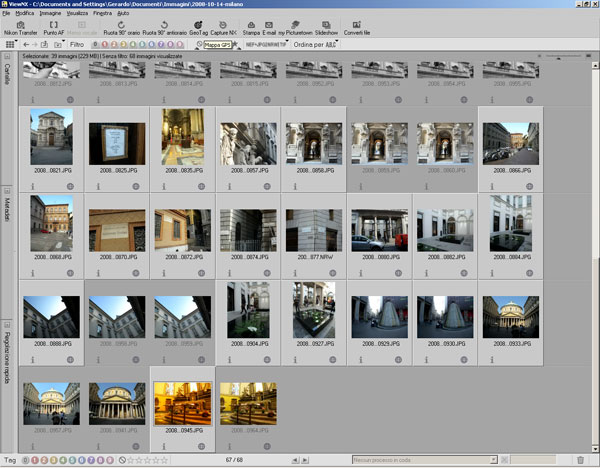
Task: Filter by yellow label 3 in toolbar
Action: (123, 45)
